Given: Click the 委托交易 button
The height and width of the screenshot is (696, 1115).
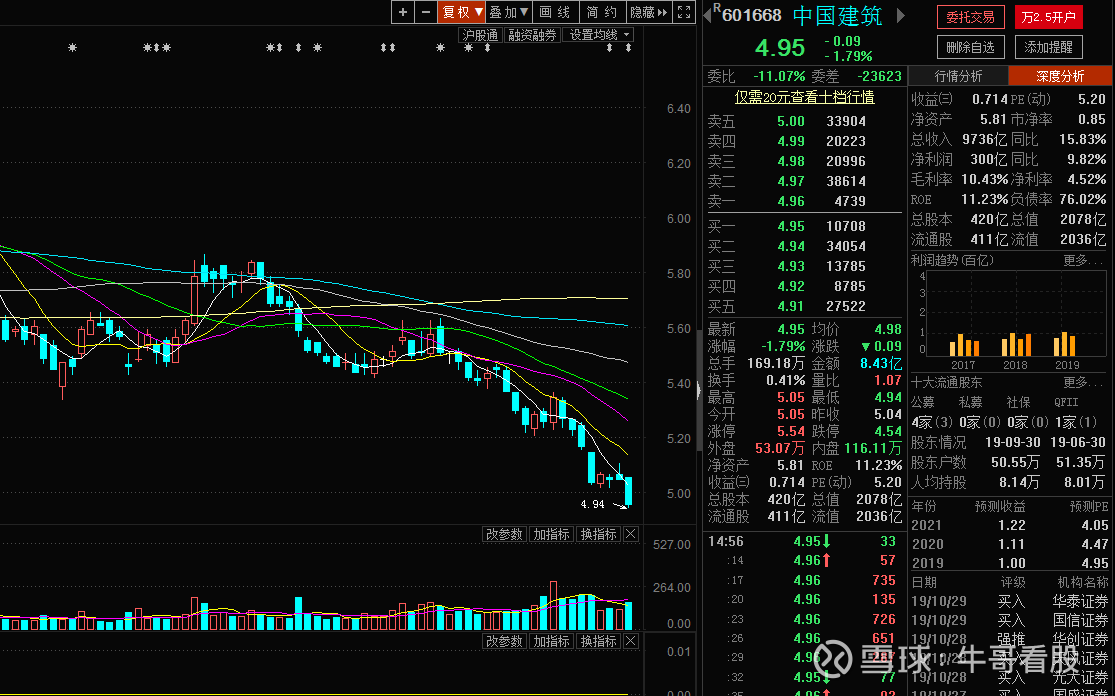Looking at the screenshot, I should [970, 17].
